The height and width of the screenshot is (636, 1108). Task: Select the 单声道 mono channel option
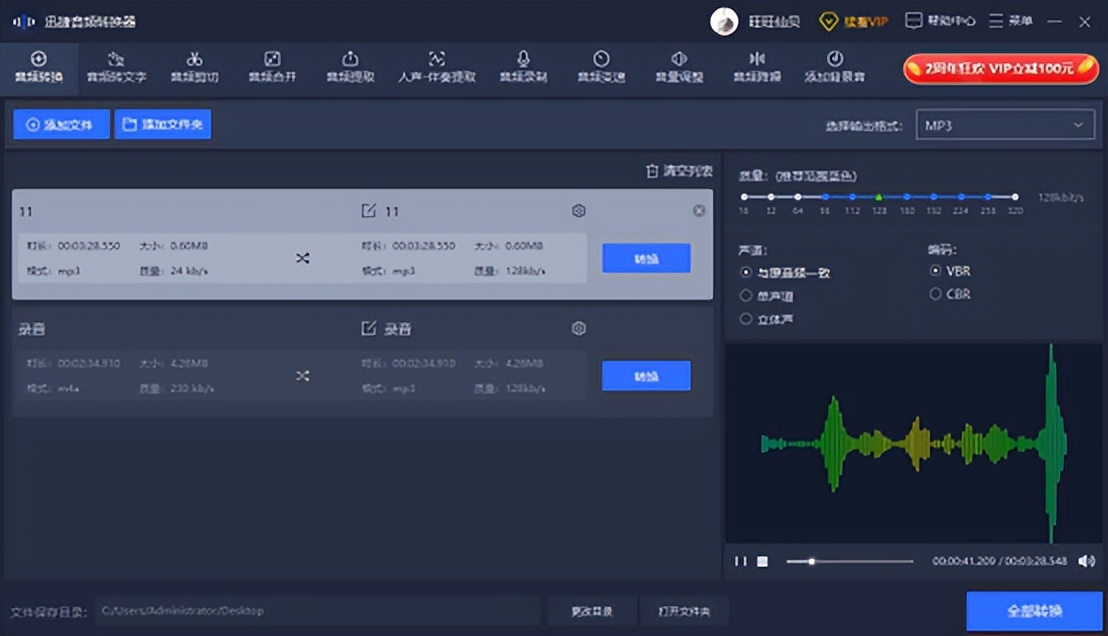746,293
